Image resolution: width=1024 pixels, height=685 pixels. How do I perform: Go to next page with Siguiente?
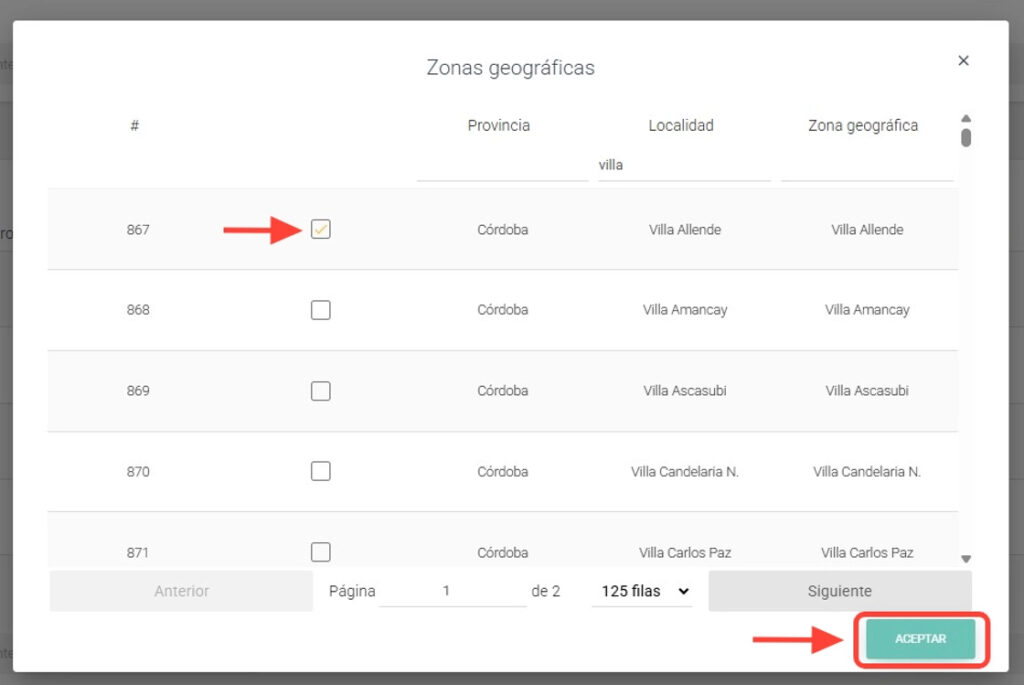pos(839,591)
